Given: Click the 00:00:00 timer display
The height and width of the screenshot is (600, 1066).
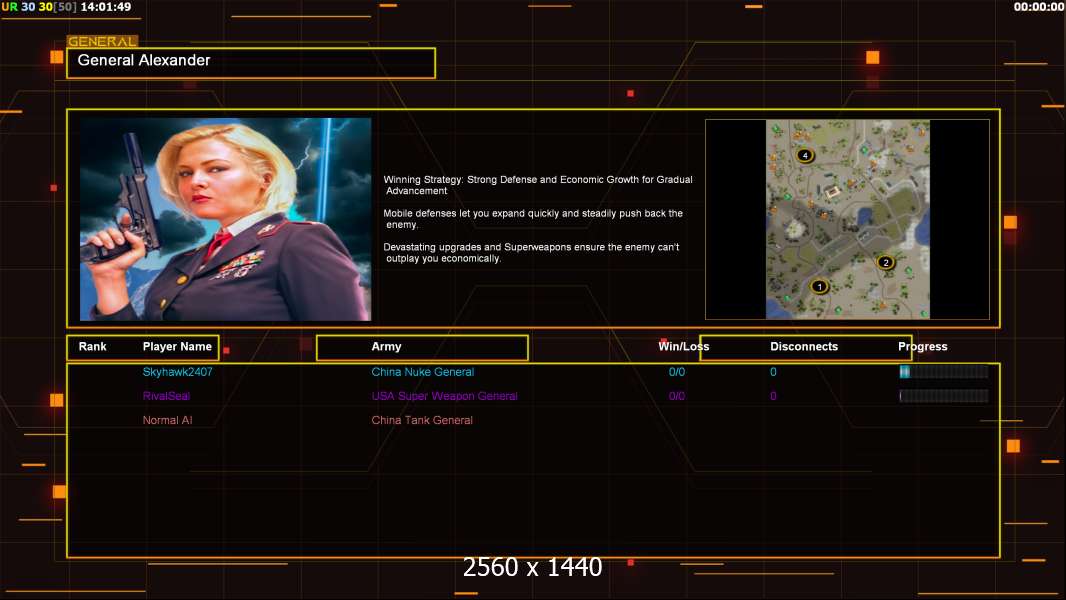Looking at the screenshot, I should point(1038,7).
